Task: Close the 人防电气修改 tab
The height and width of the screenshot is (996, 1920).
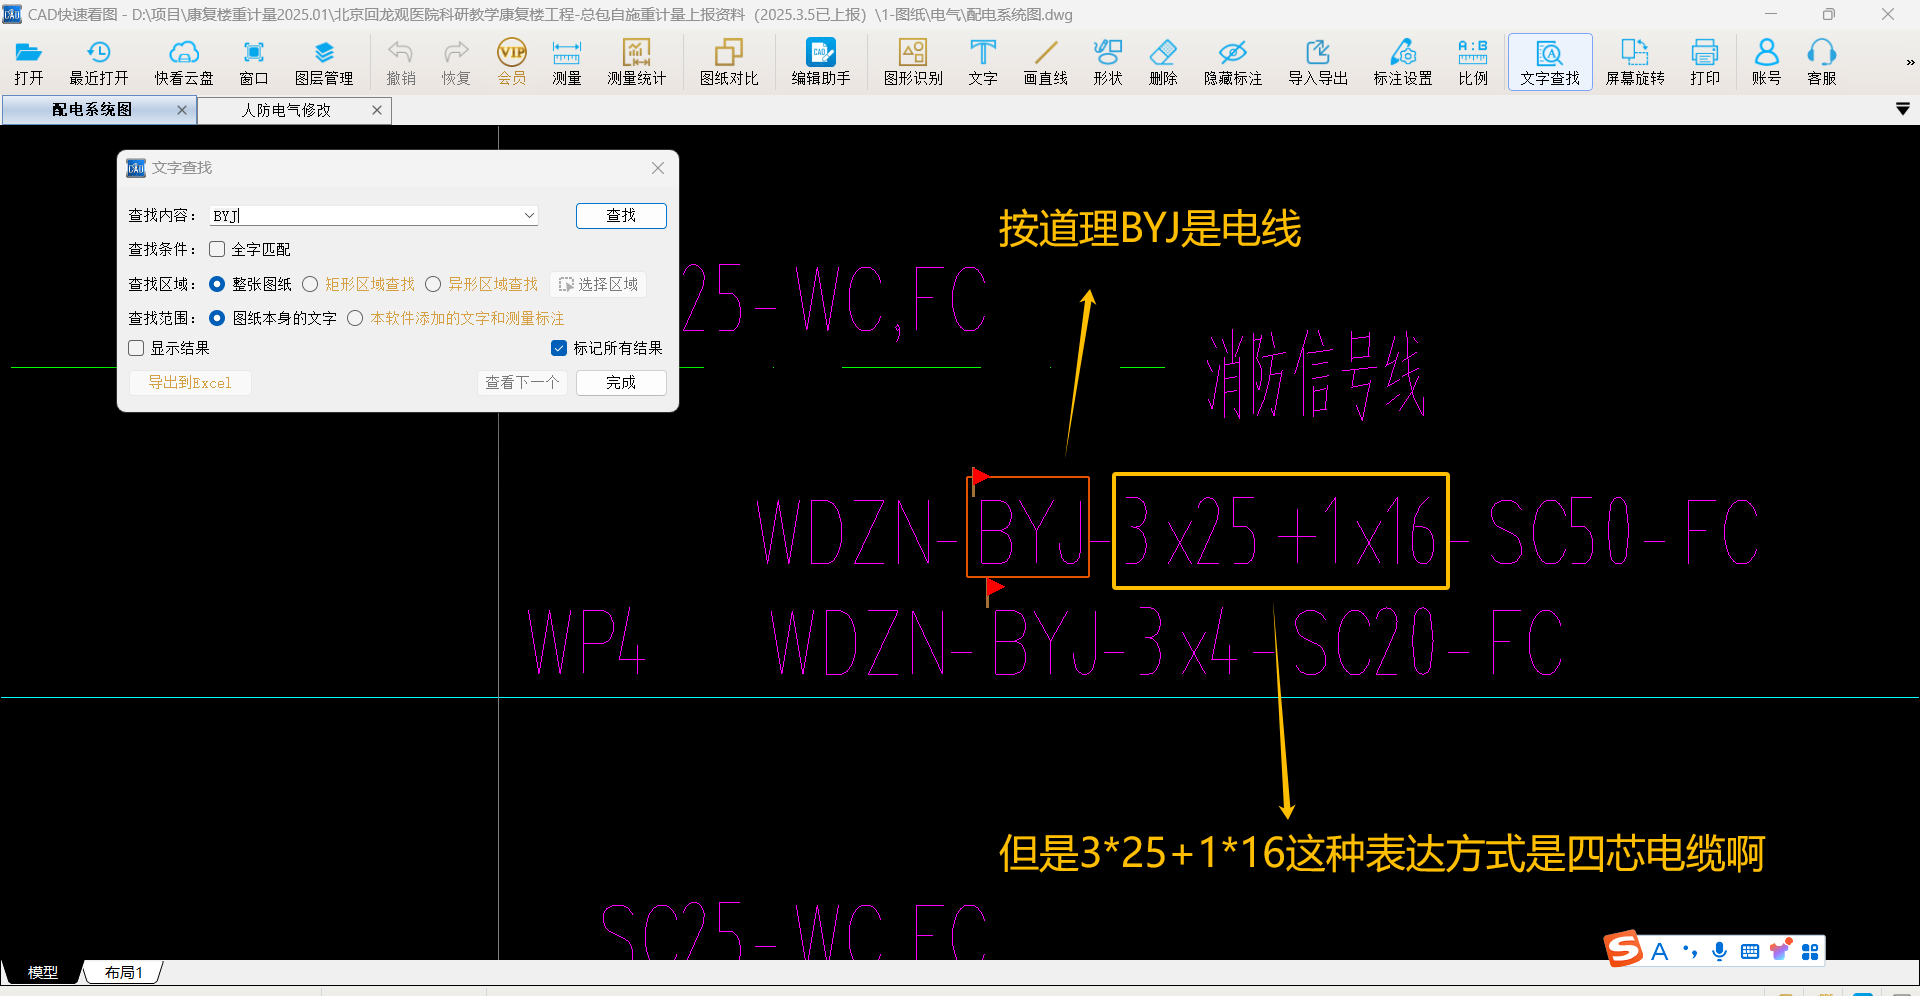Action: coord(377,110)
